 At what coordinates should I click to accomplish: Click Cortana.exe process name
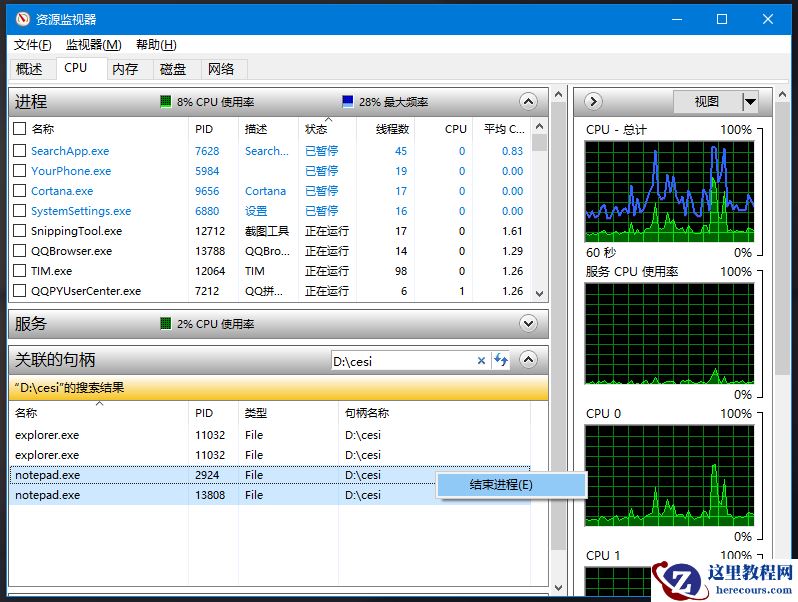tap(62, 191)
